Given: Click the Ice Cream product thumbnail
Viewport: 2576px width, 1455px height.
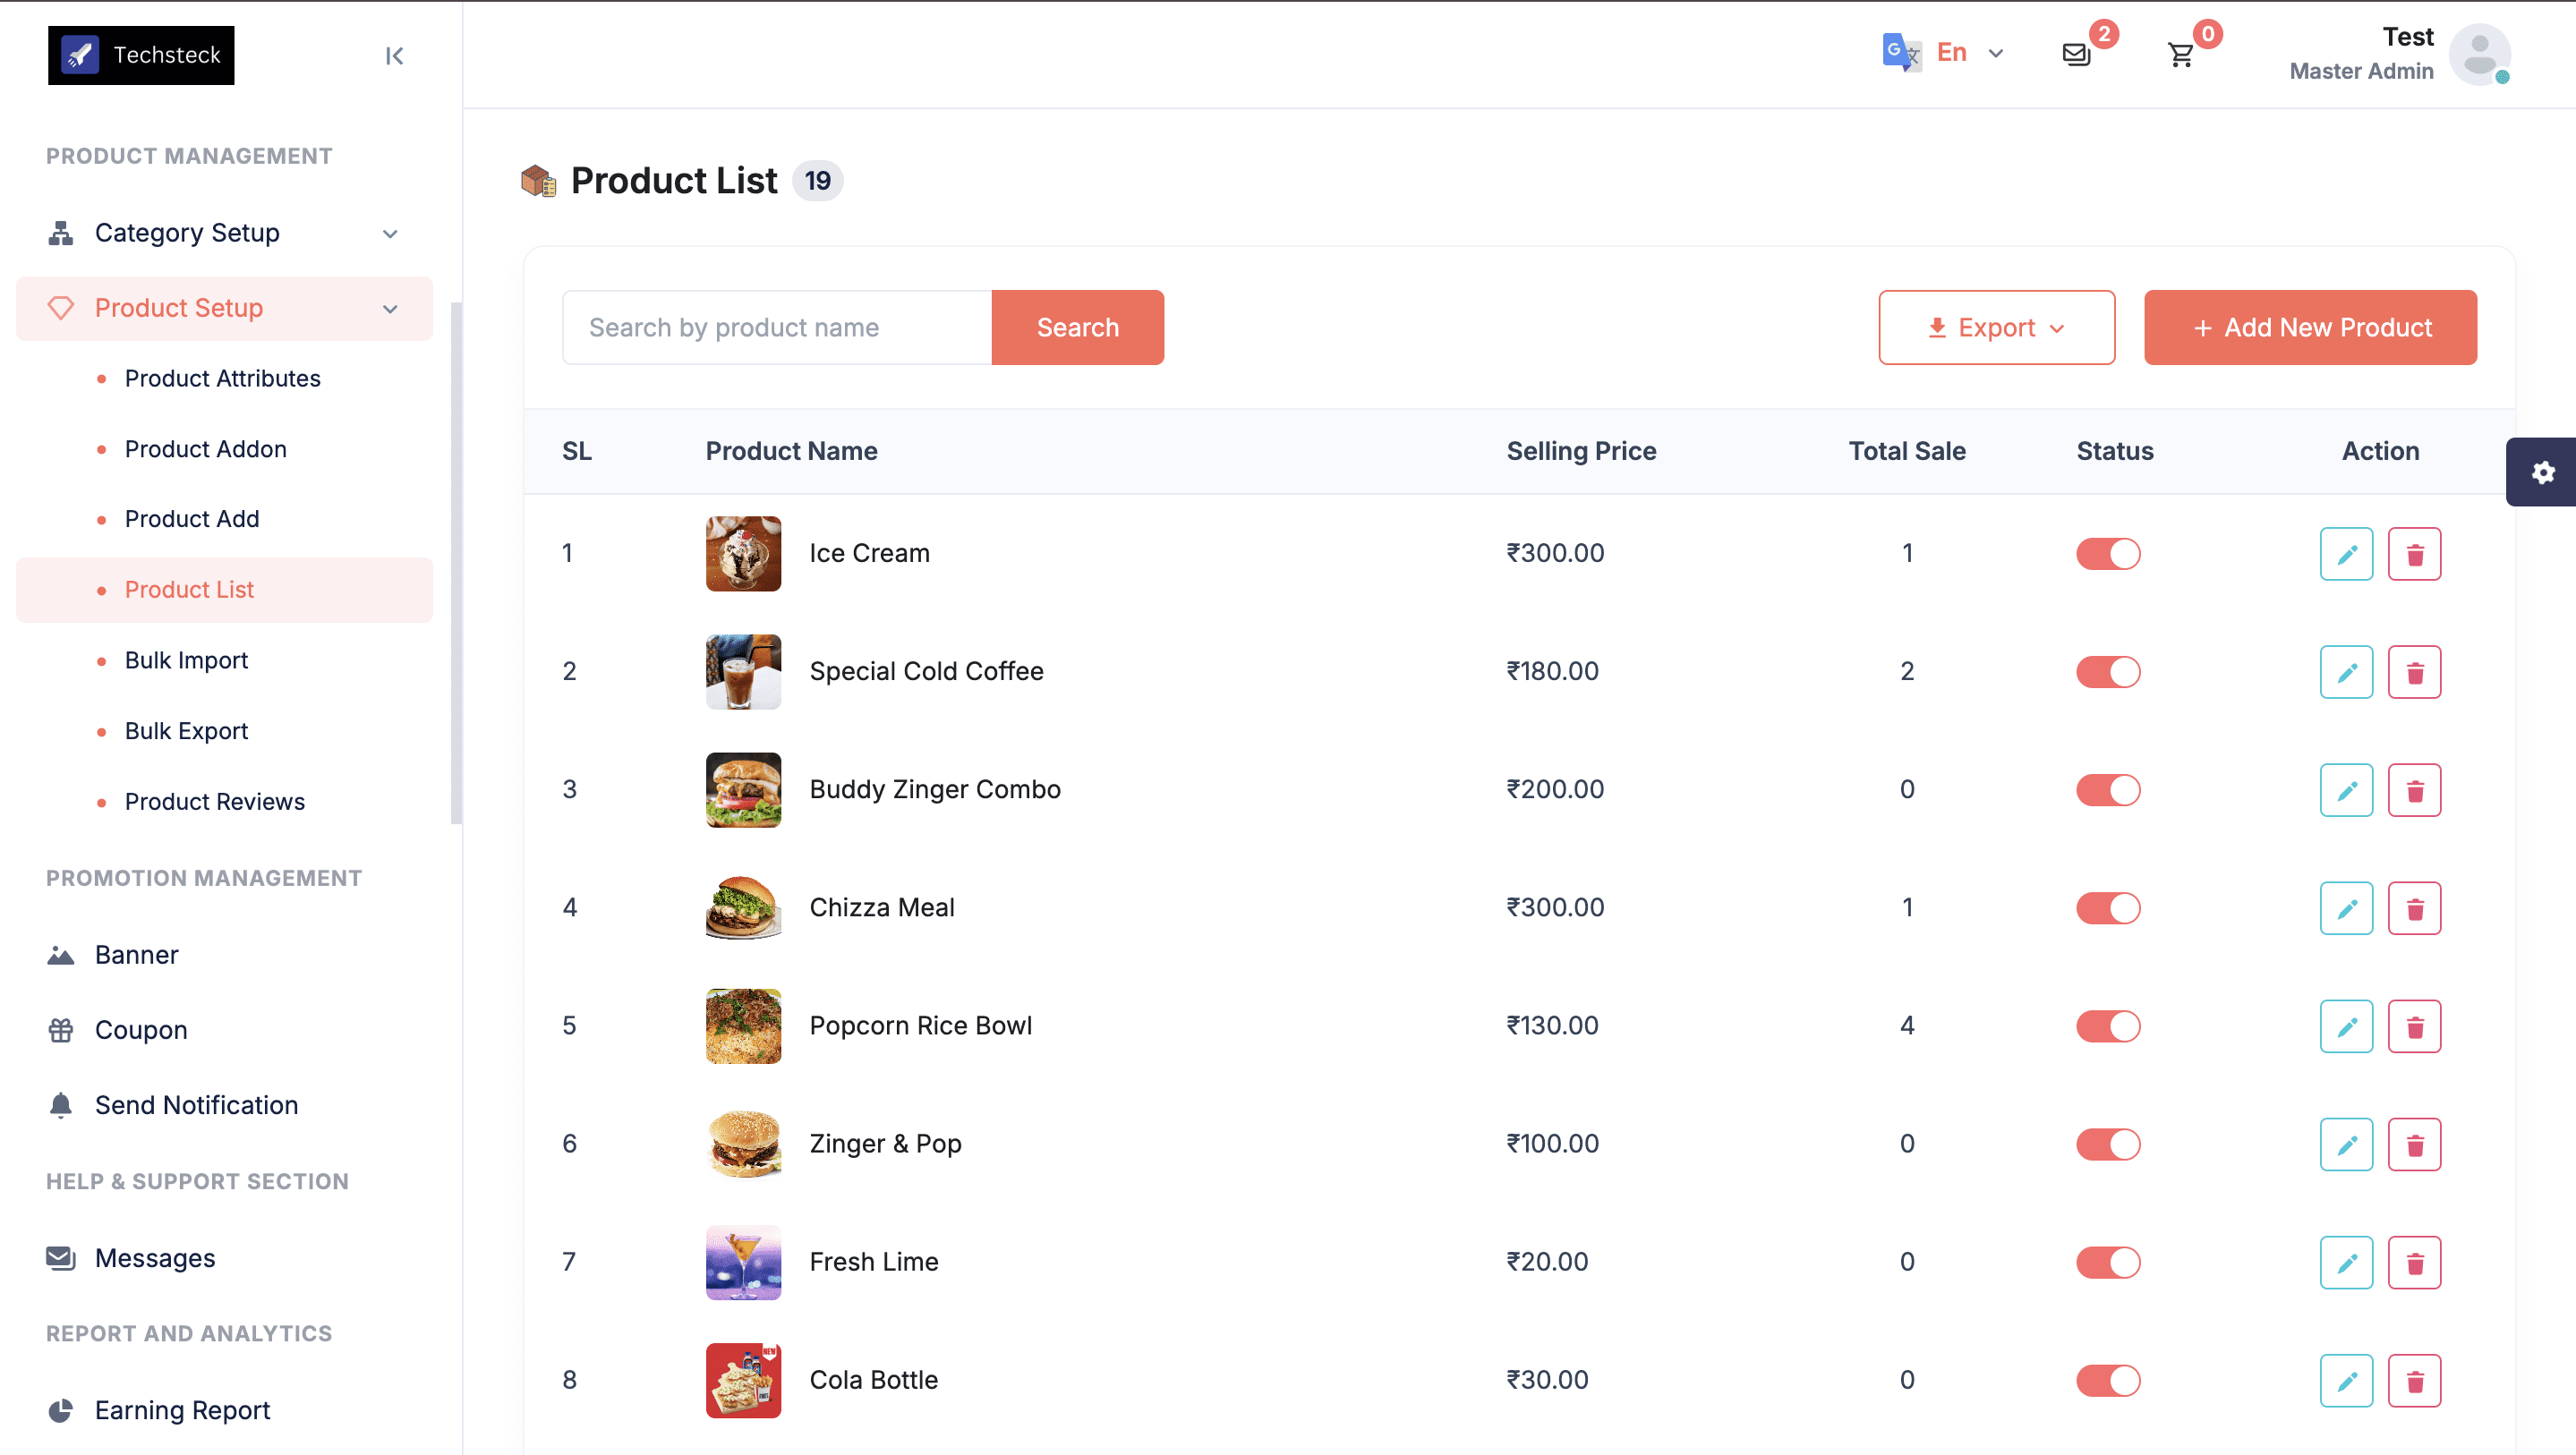Looking at the screenshot, I should 743,554.
